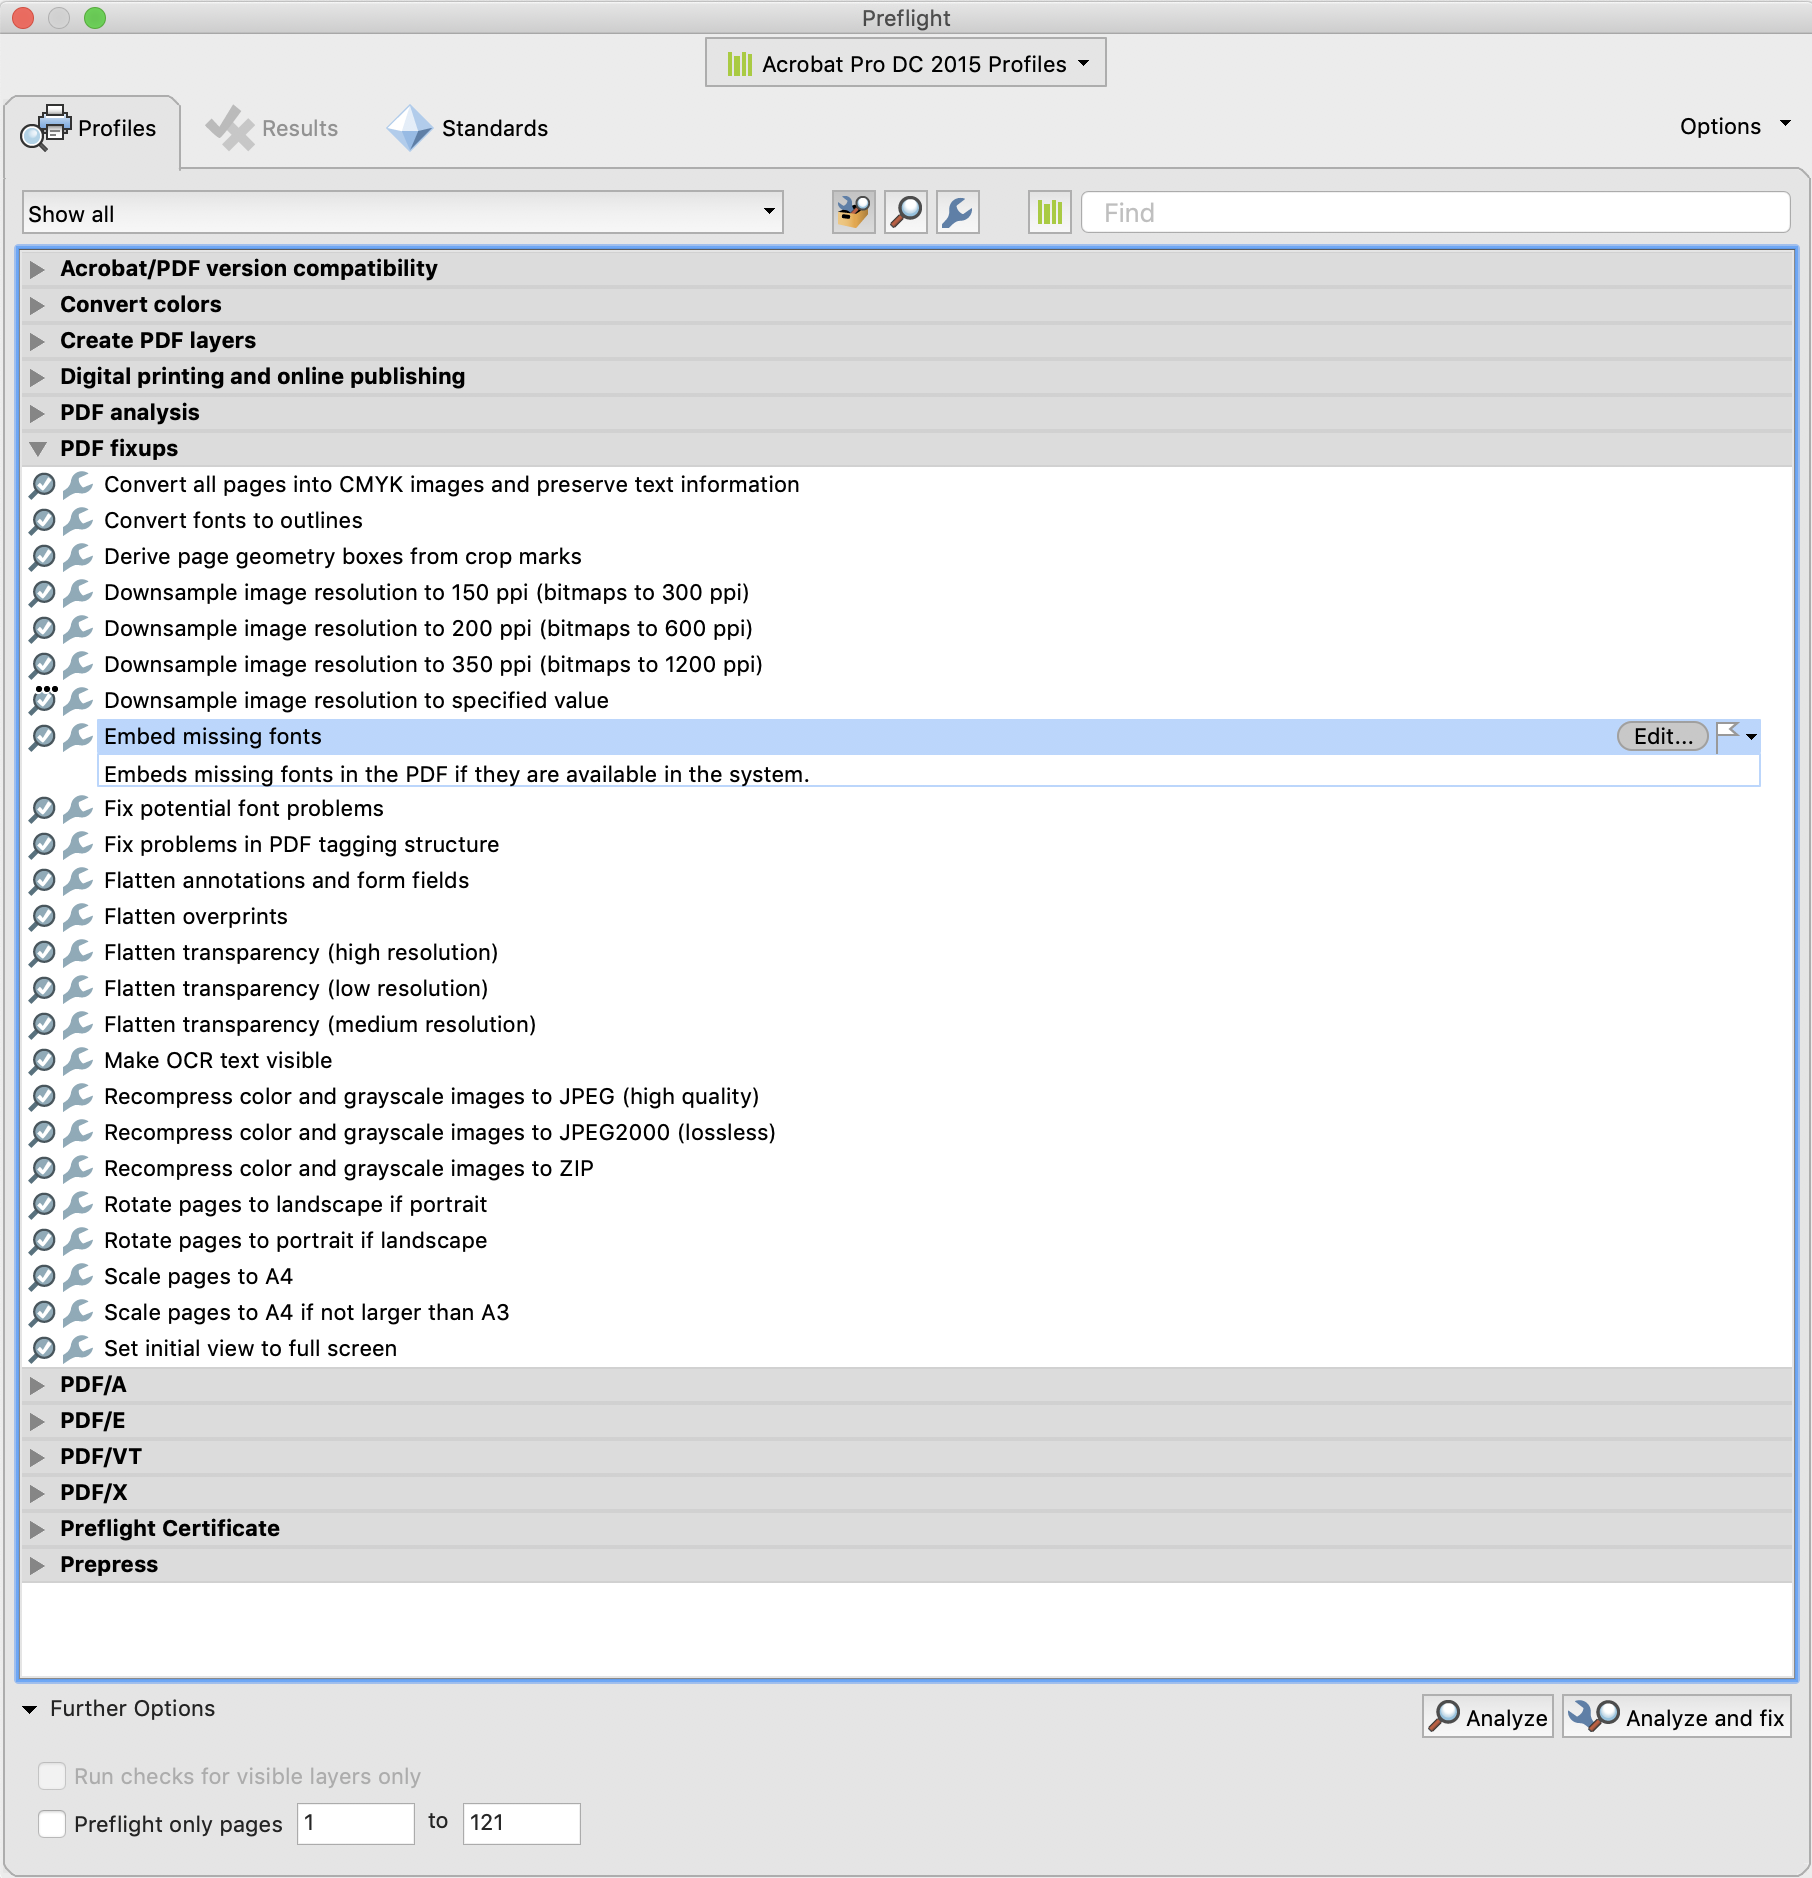
Task: Click the wrench icon beside Scale pages to A4
Action: click(x=79, y=1277)
